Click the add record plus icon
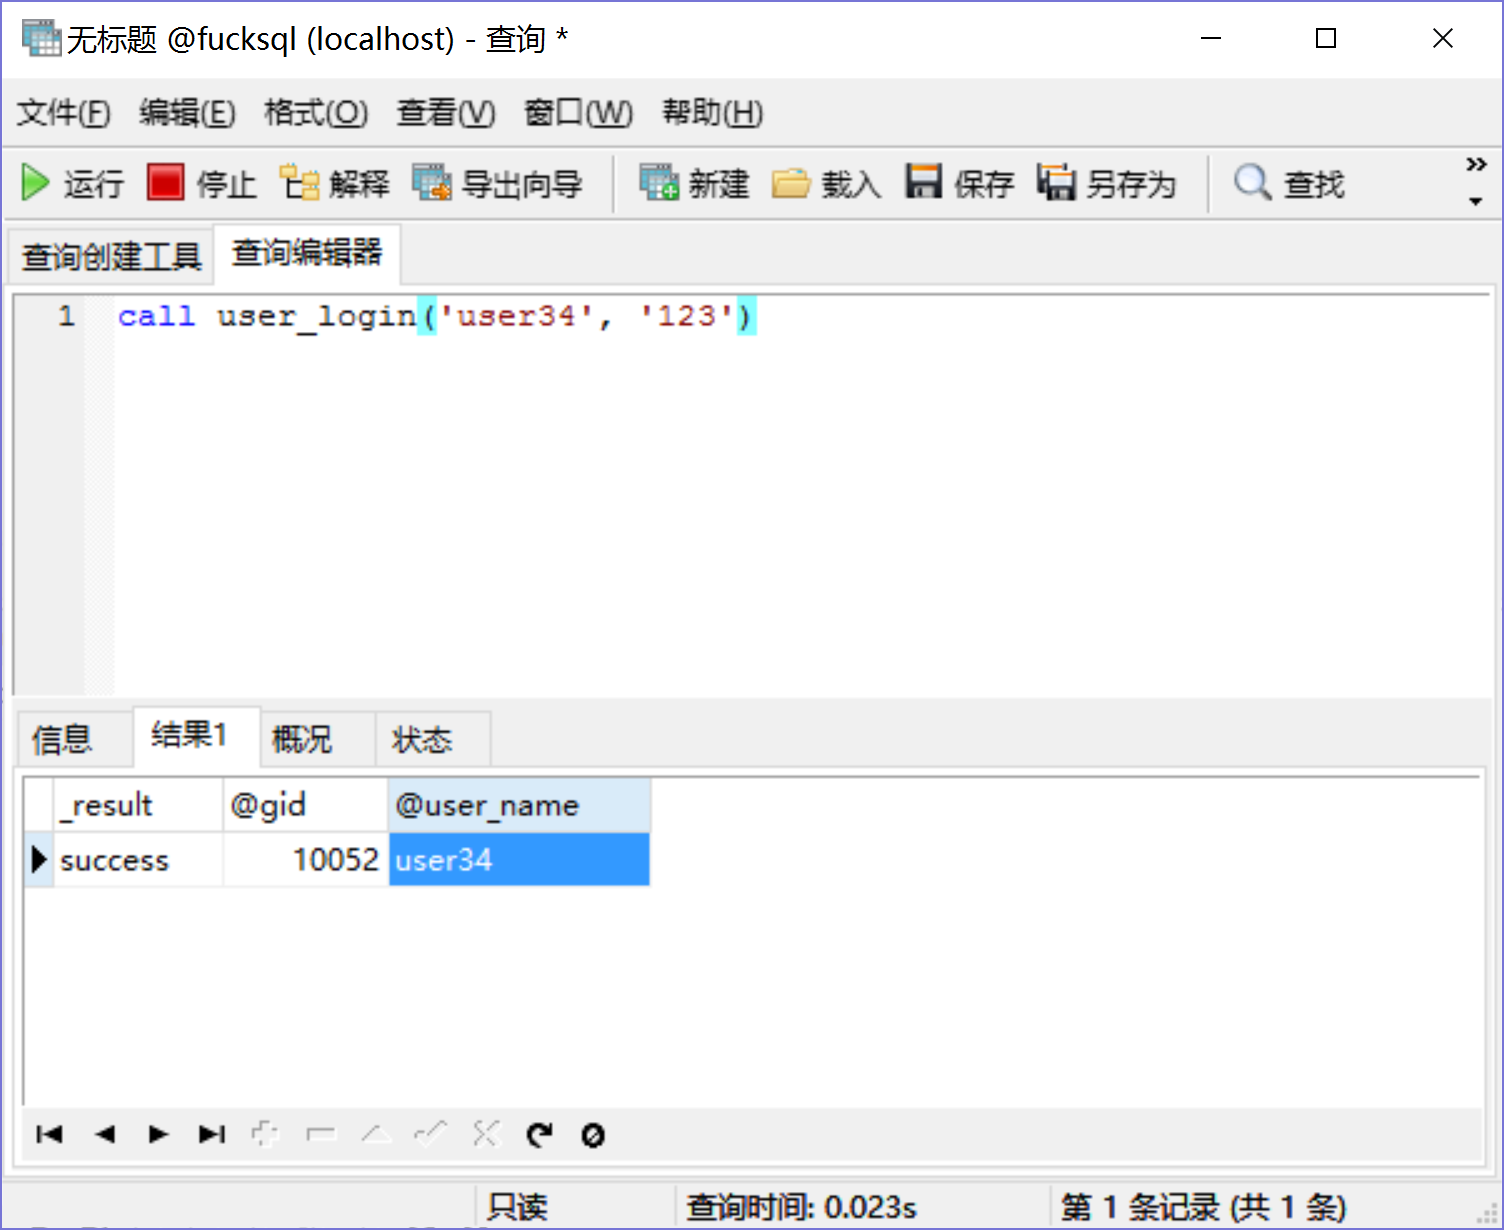This screenshot has width=1504, height=1230. [265, 1134]
